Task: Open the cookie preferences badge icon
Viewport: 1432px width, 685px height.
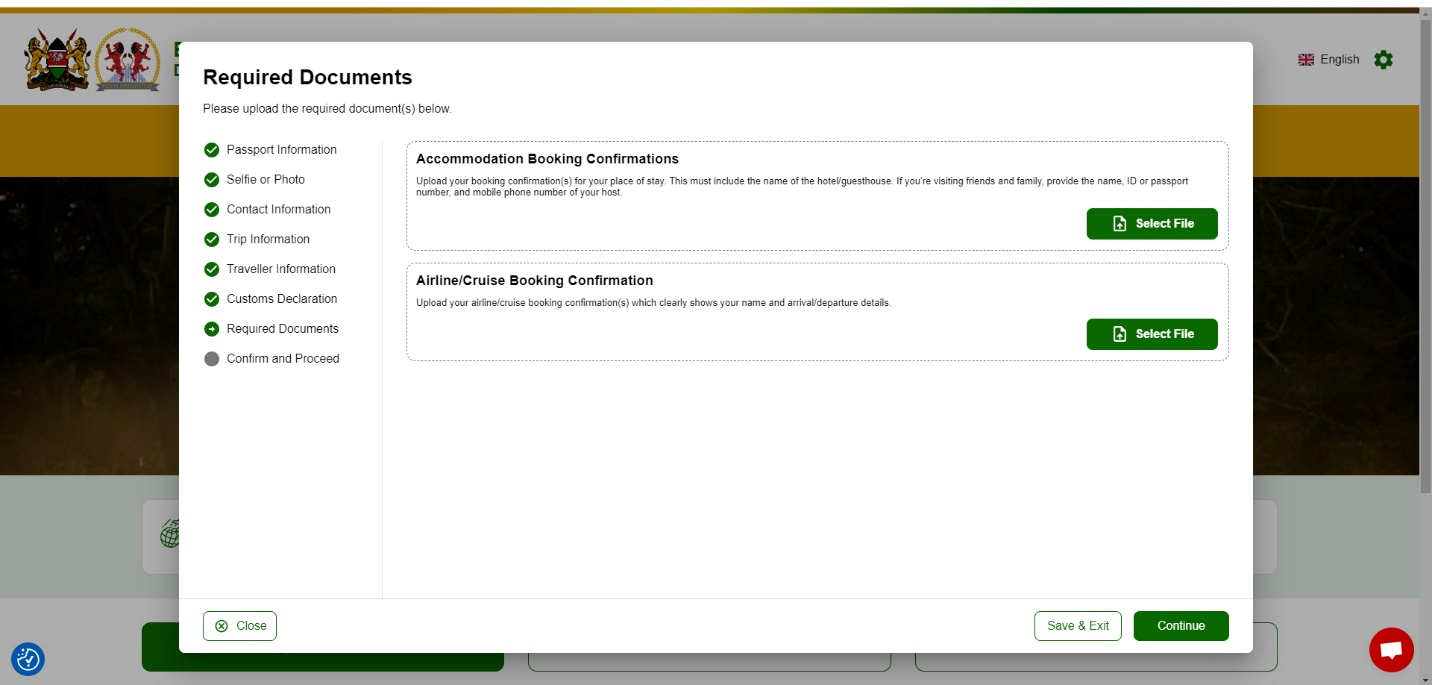Action: pyautogui.click(x=28, y=659)
